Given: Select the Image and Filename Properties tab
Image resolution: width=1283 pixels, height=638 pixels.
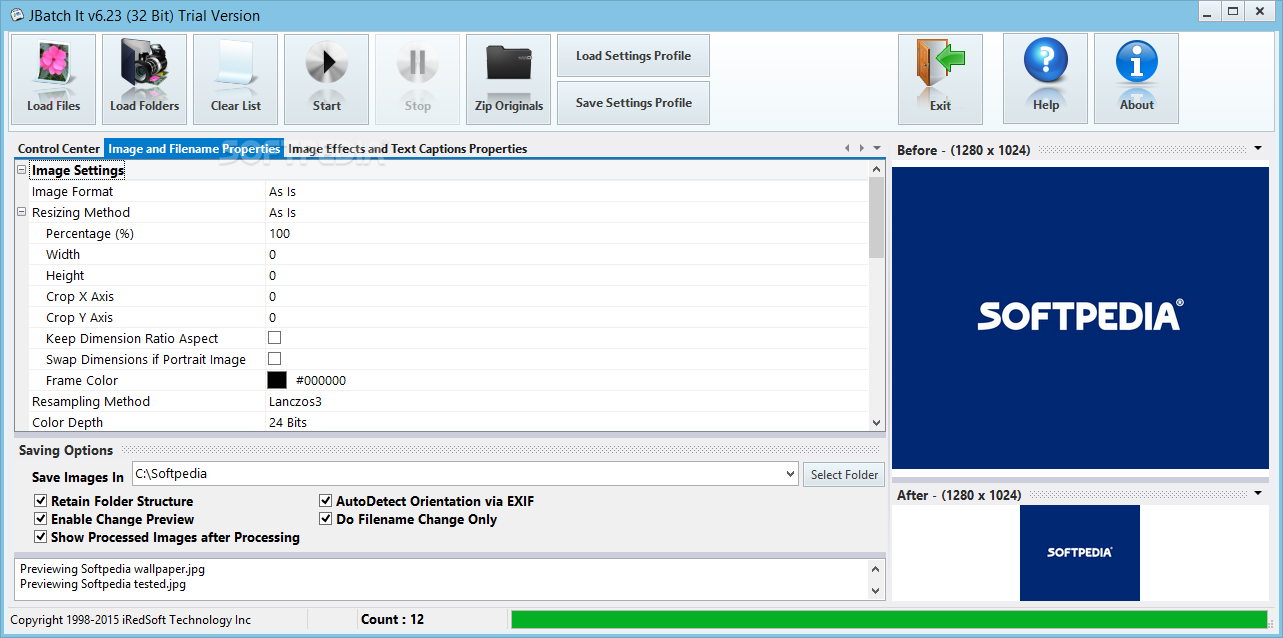Looking at the screenshot, I should (x=194, y=149).
